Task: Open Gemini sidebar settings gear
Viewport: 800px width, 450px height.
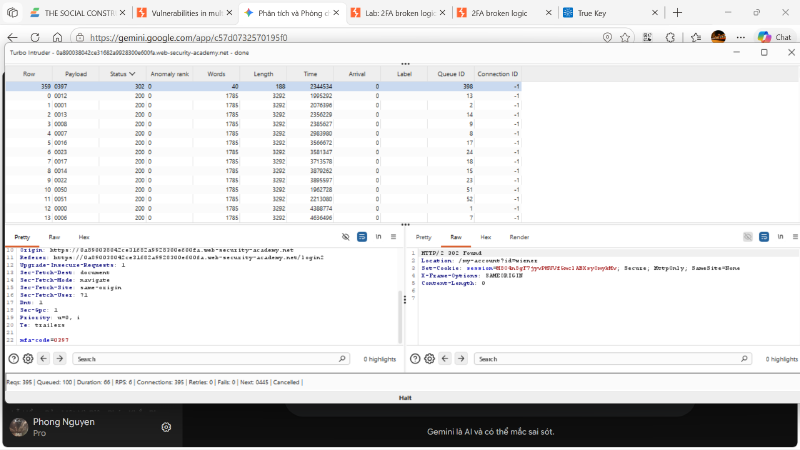Action: pyautogui.click(x=166, y=427)
